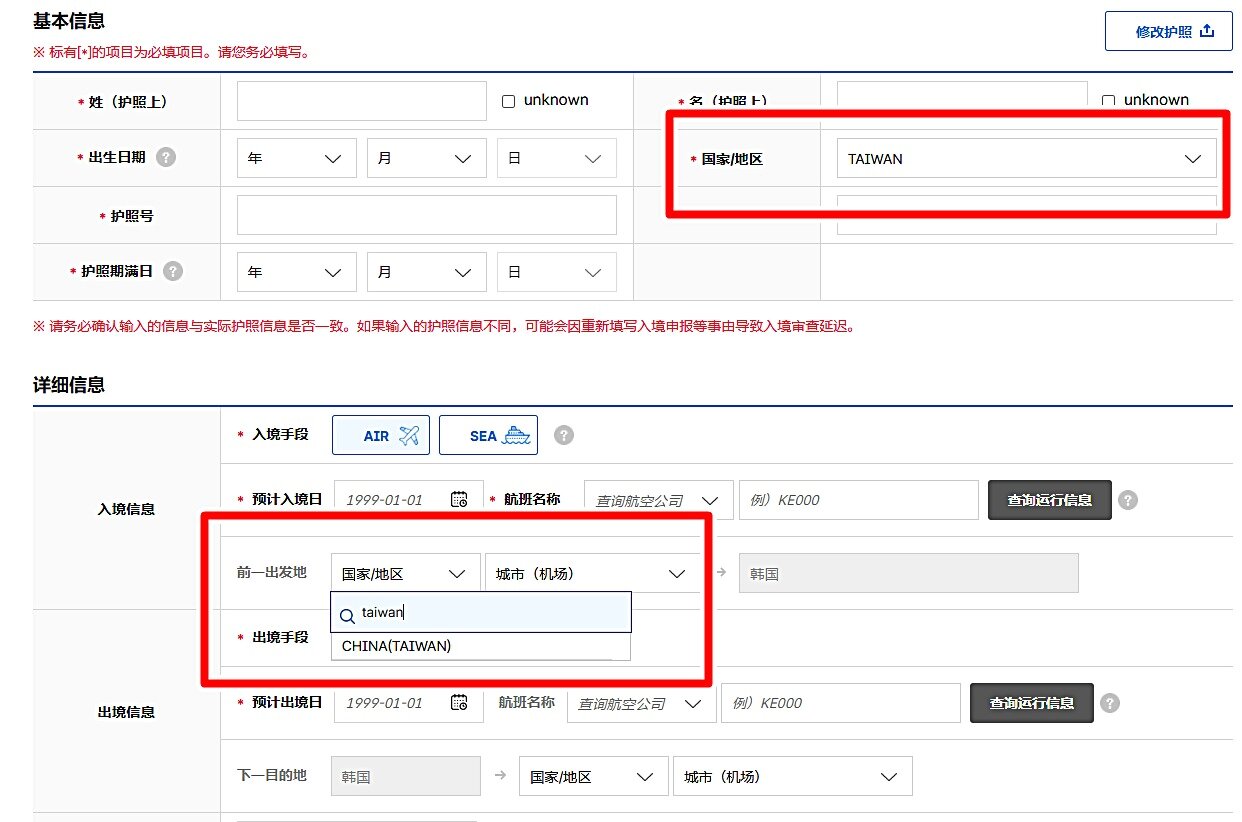The image size is (1242, 822).
Task: Open the 国家/地区 TAIWAN dropdown
Action: (x=1026, y=159)
